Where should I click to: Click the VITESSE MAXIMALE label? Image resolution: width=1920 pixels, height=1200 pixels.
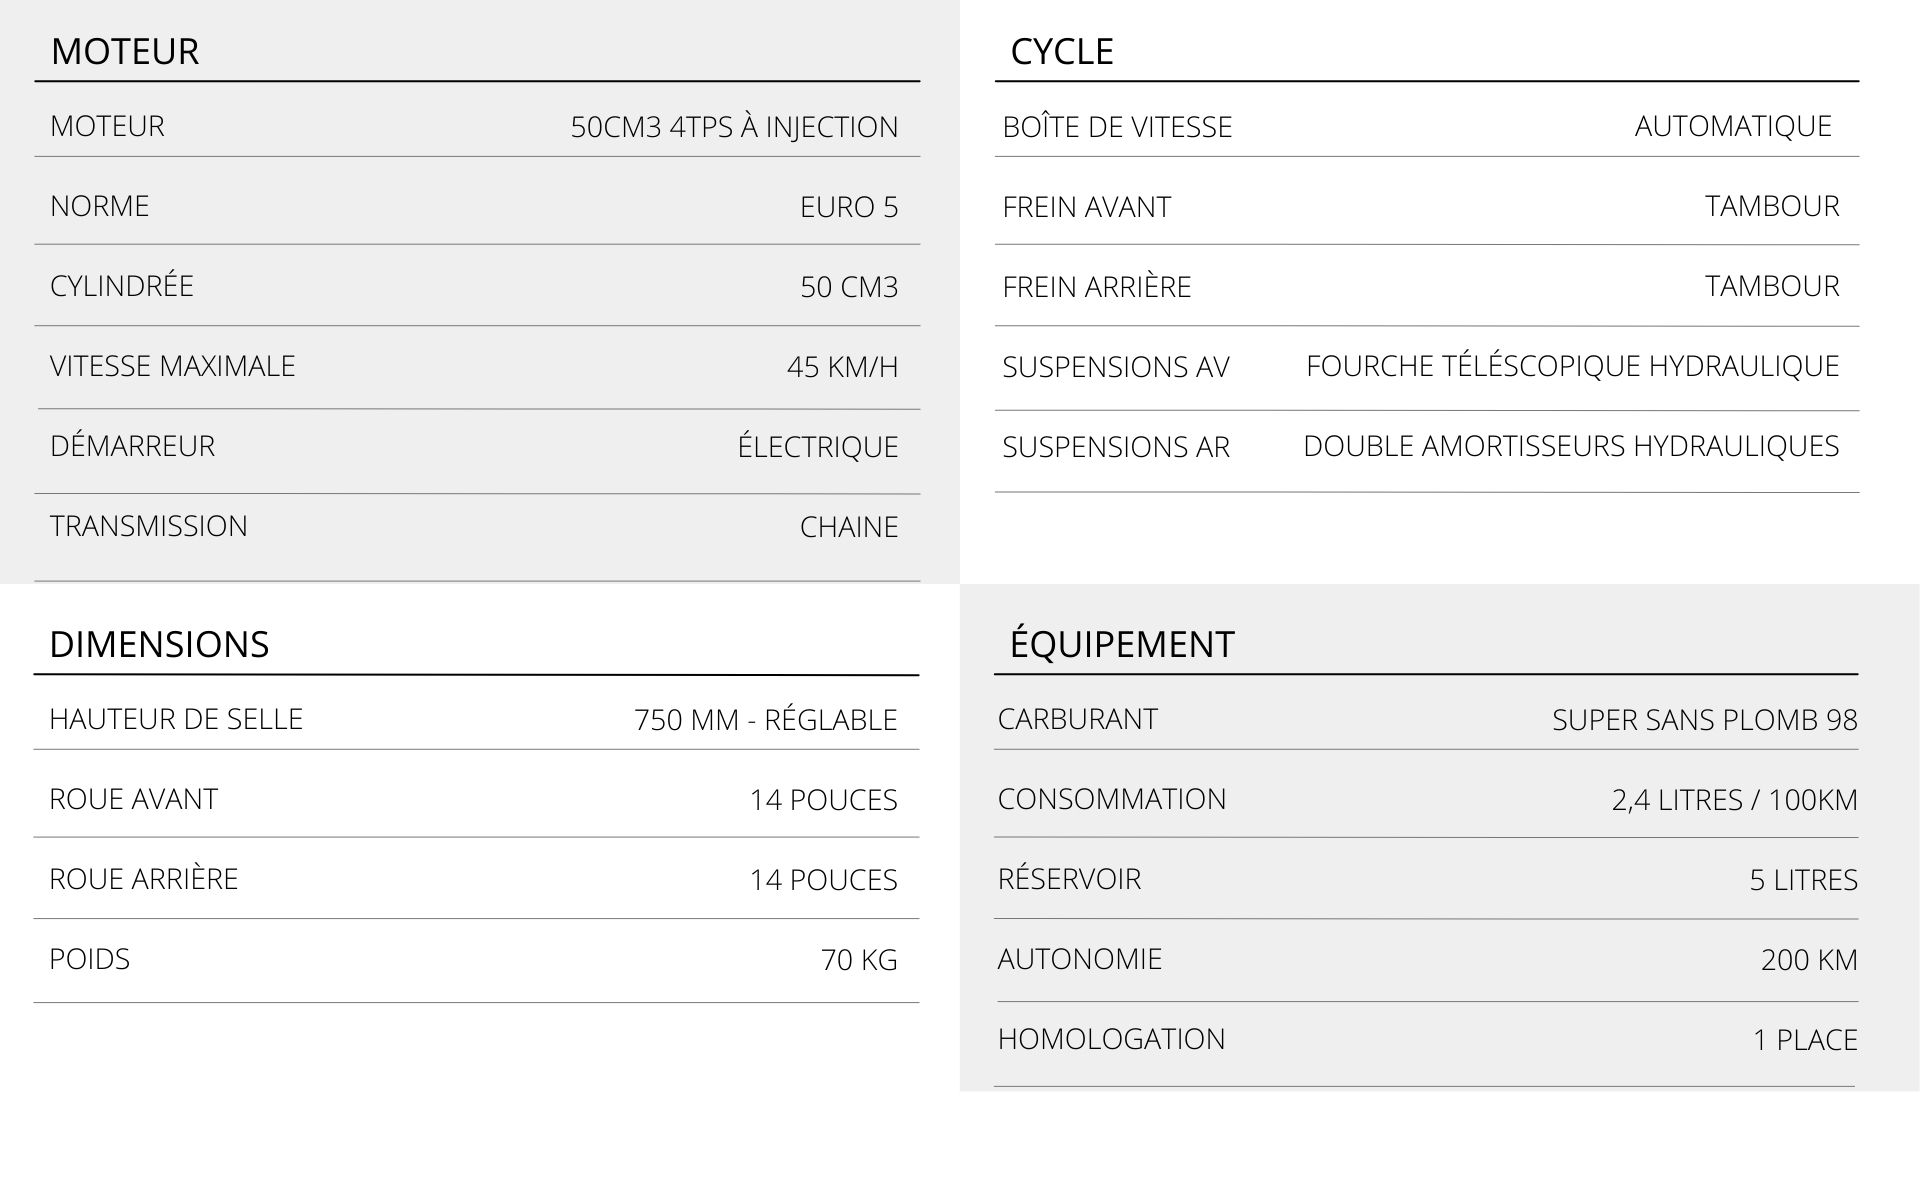click(x=172, y=366)
